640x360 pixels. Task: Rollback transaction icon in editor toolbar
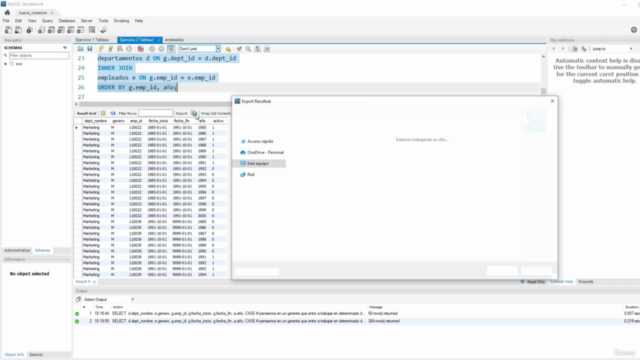[161, 49]
